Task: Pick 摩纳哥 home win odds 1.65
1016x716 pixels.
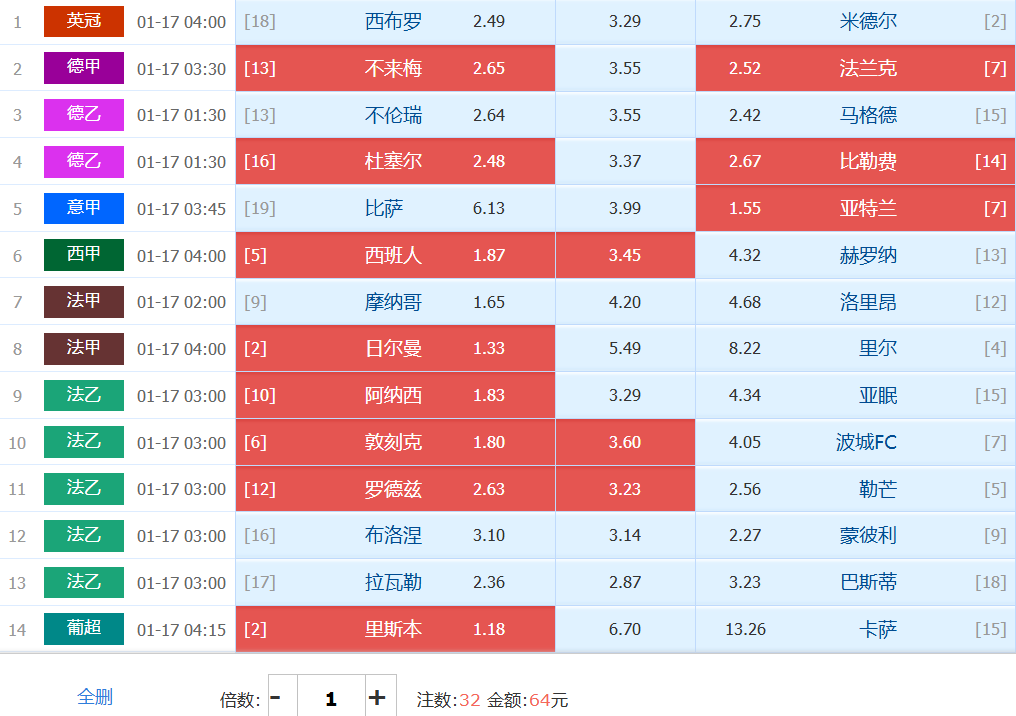Action: coord(395,302)
